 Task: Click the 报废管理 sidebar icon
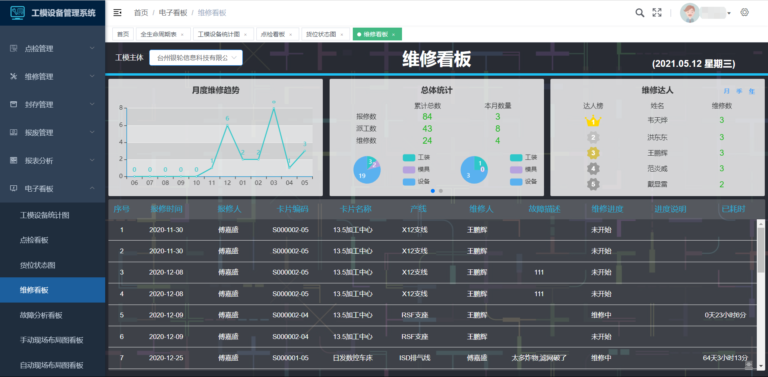click(x=14, y=132)
